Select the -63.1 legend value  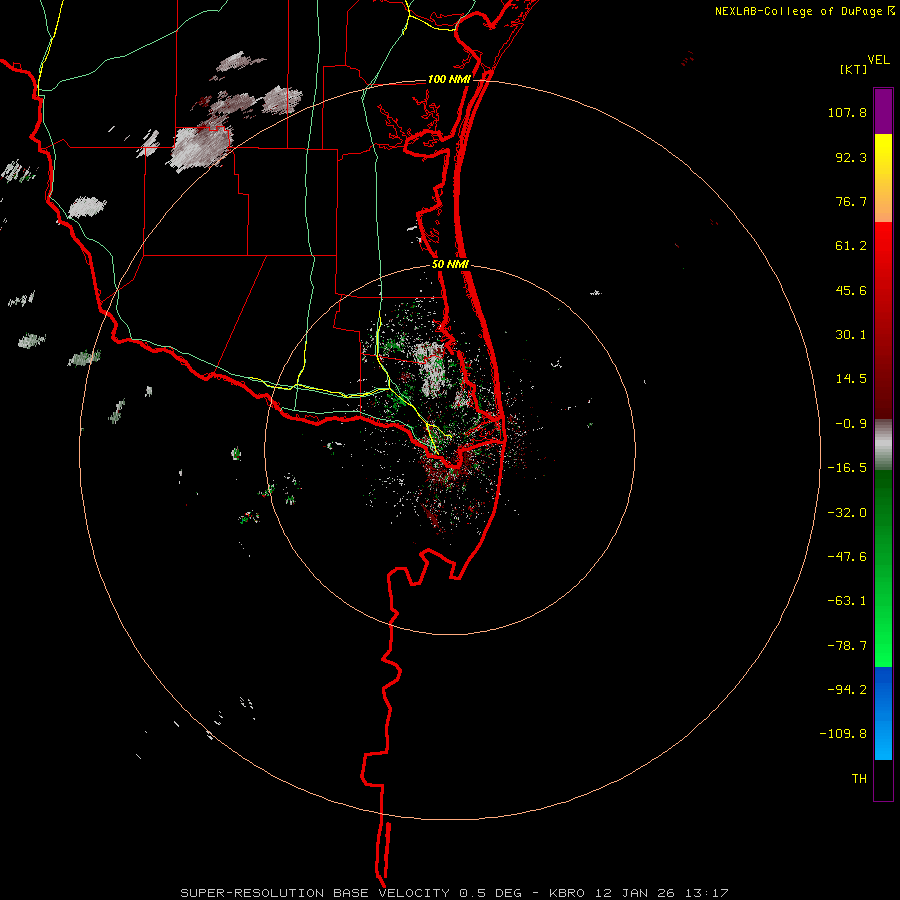click(847, 601)
